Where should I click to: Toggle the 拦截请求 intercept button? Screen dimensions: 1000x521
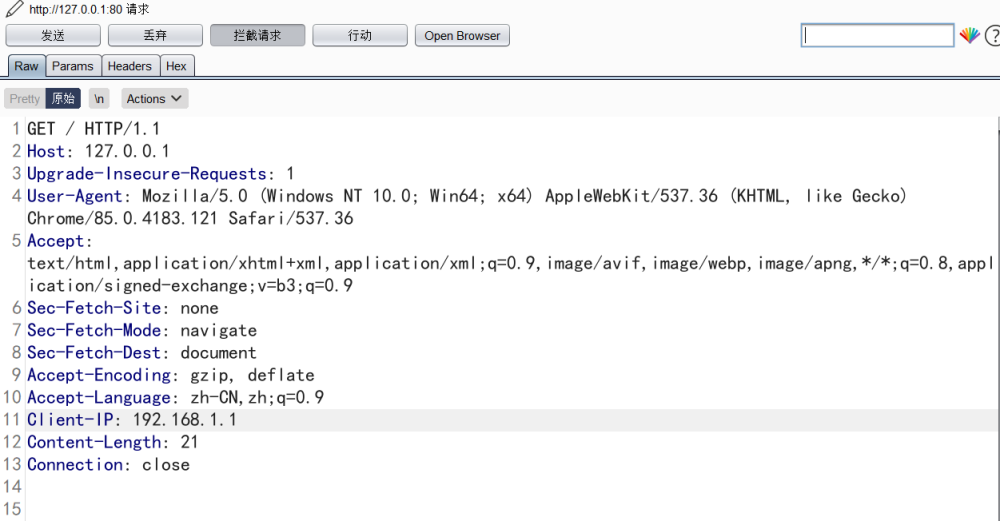258,36
